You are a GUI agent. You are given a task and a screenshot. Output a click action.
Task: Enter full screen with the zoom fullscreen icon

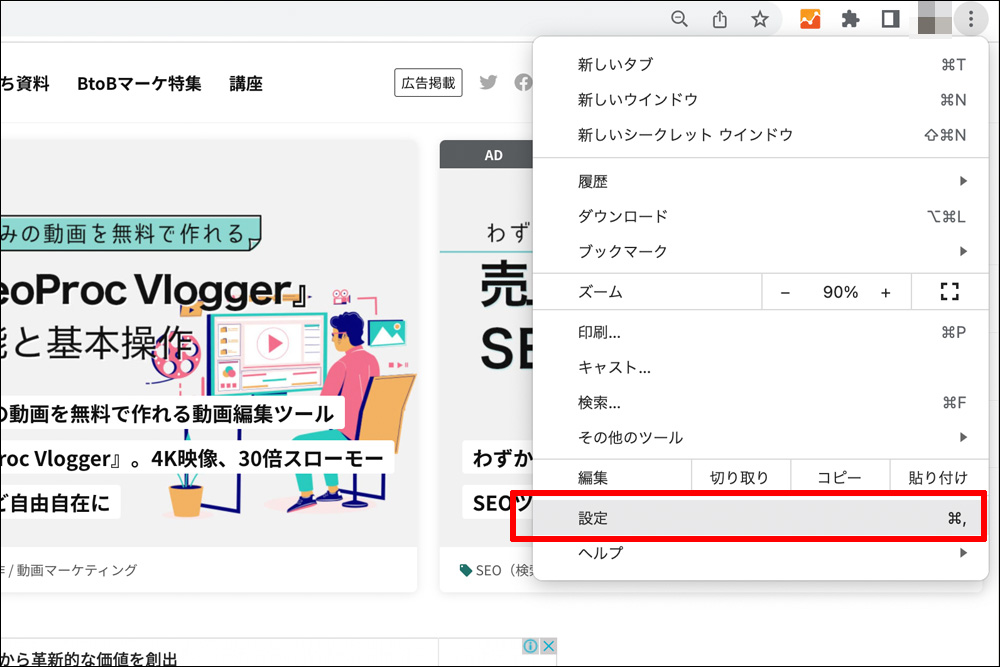pyautogui.click(x=949, y=292)
